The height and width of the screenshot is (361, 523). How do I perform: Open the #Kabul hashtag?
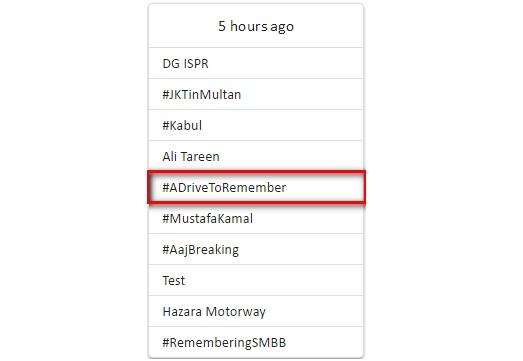click(256, 125)
